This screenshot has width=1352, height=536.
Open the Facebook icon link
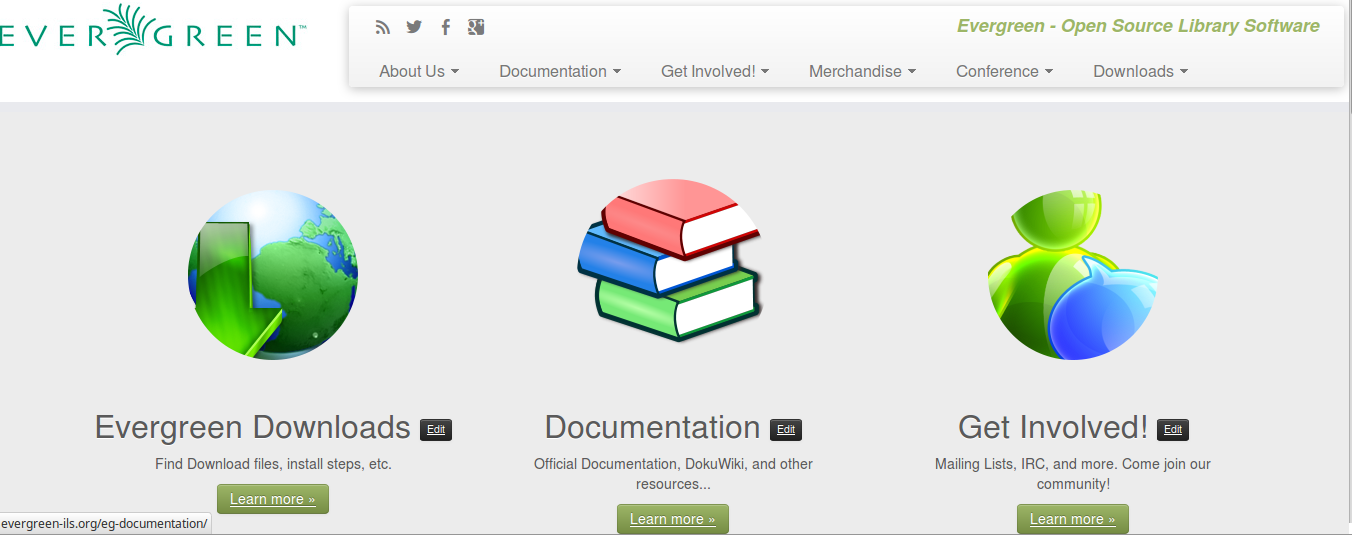pos(446,27)
